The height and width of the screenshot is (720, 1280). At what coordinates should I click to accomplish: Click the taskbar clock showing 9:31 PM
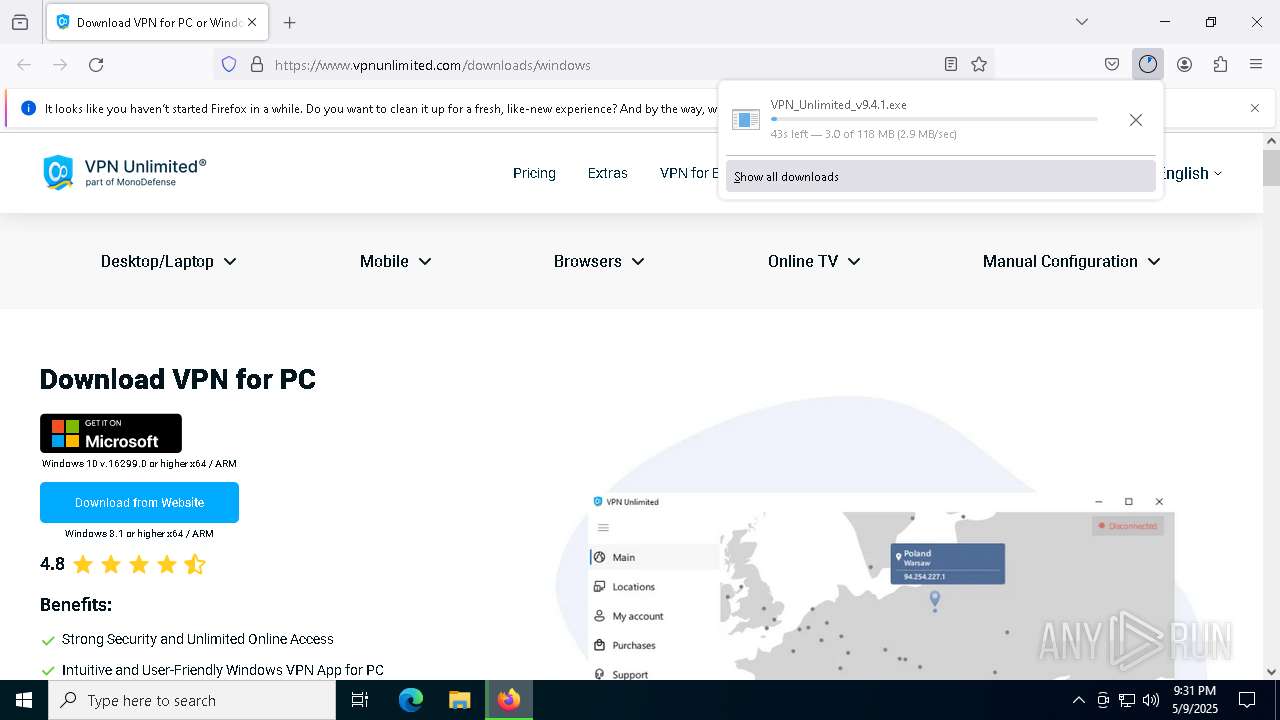[x=1195, y=700]
